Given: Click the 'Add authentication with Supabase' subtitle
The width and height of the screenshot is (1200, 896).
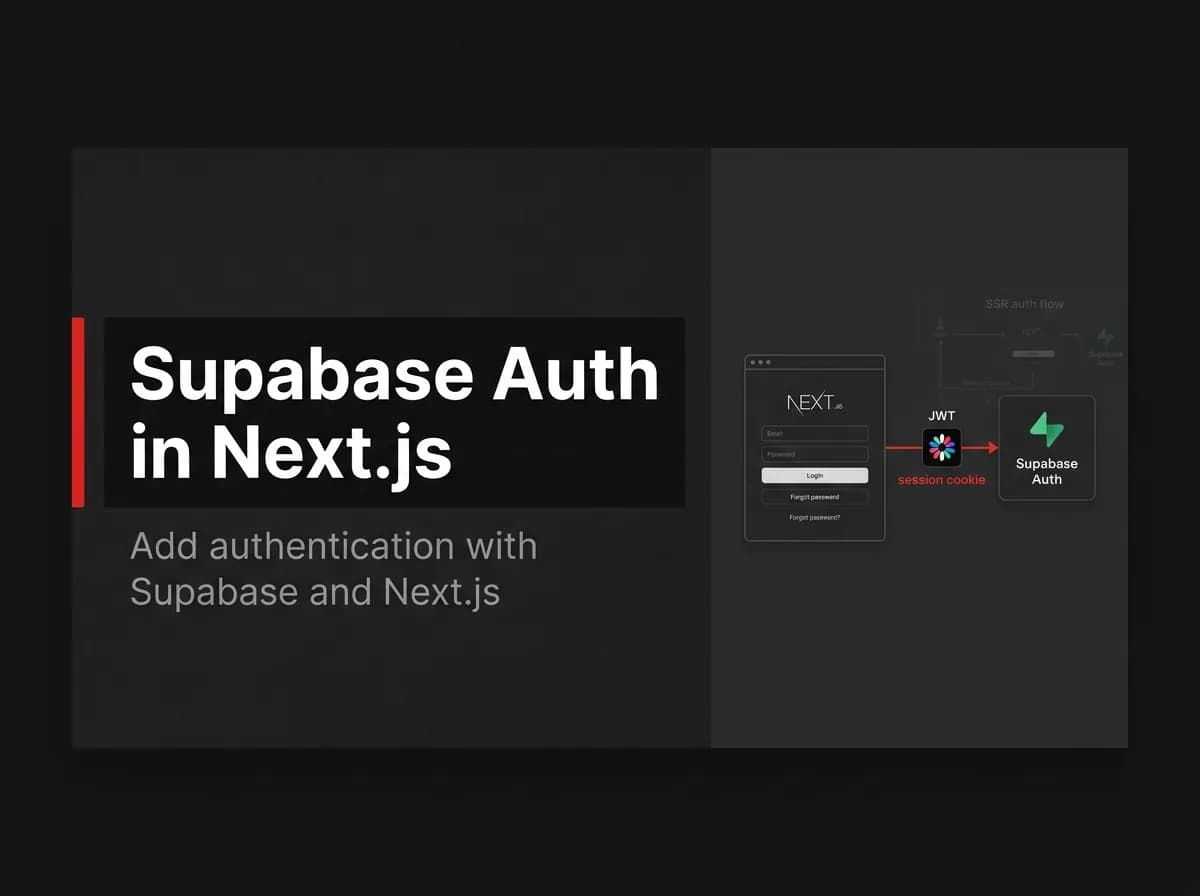Looking at the screenshot, I should pyautogui.click(x=334, y=569).
